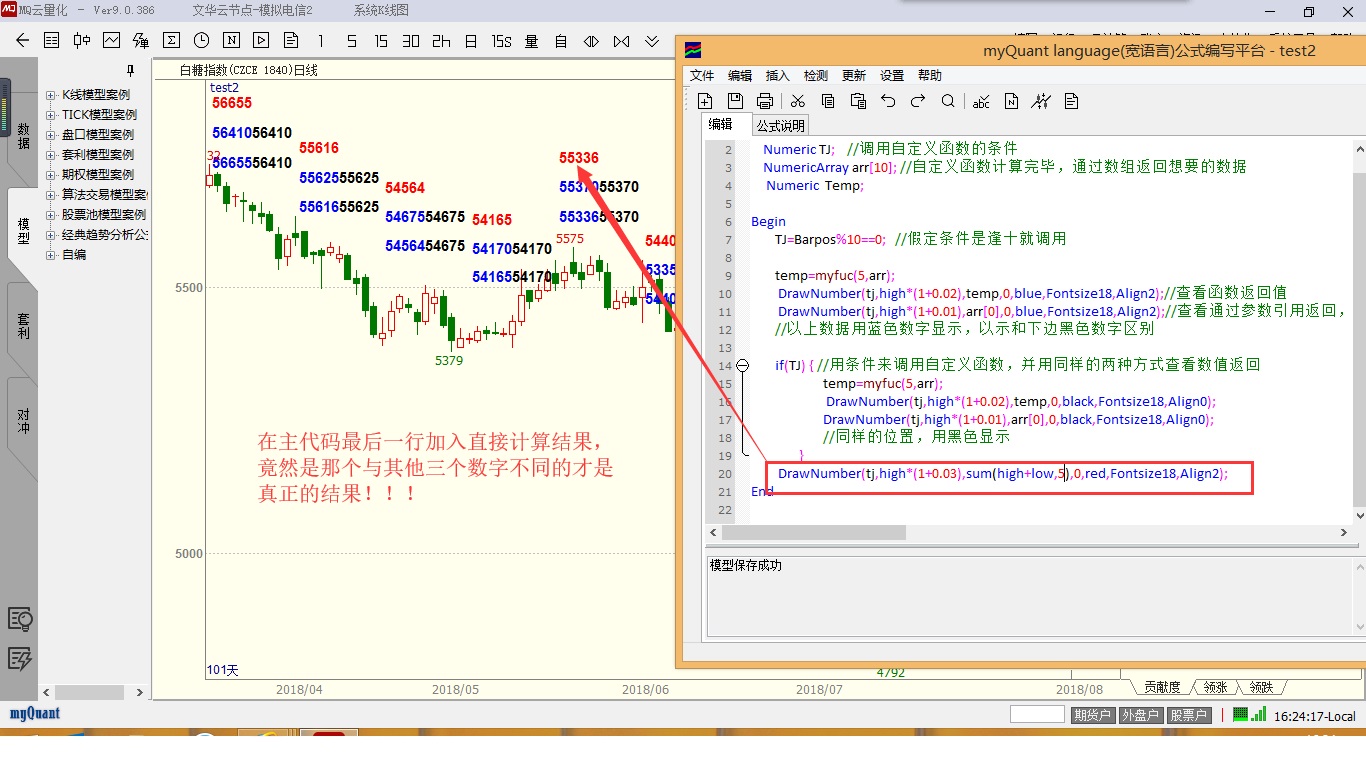Click the save icon in the editor toolbar
Screen dimensions: 1366x768
pos(735,101)
